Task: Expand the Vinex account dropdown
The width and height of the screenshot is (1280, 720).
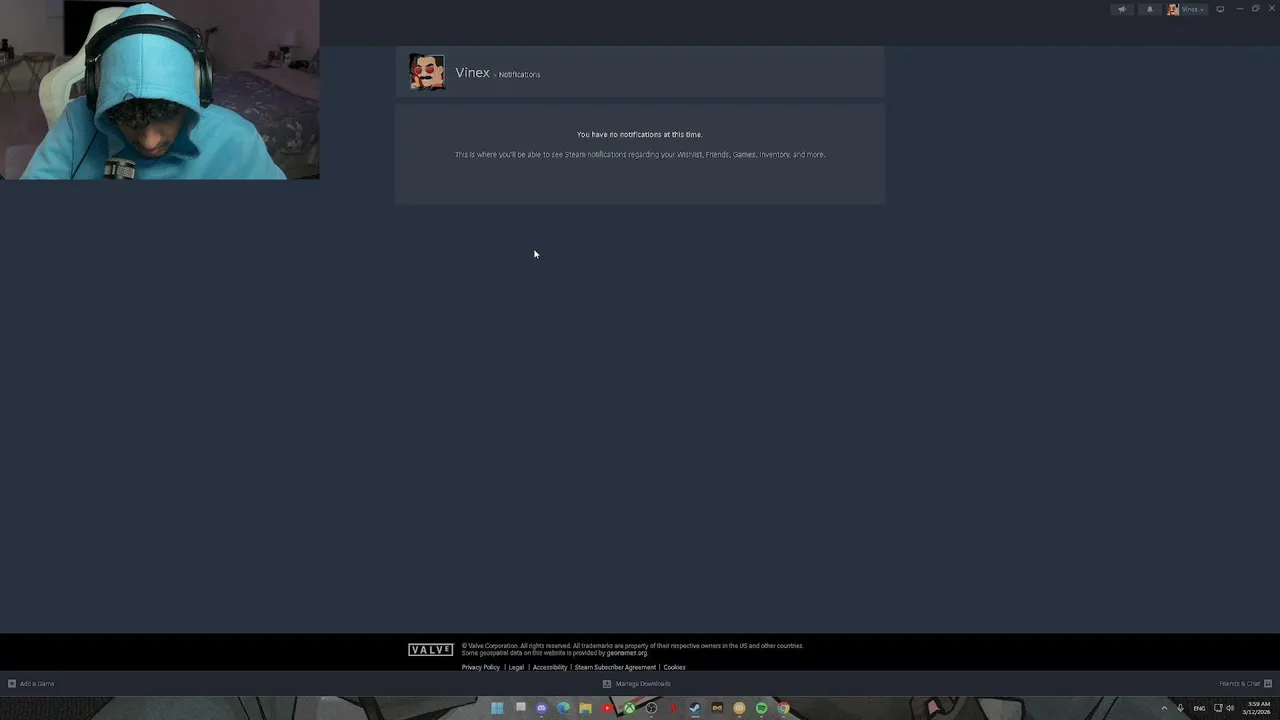Action: (1186, 9)
